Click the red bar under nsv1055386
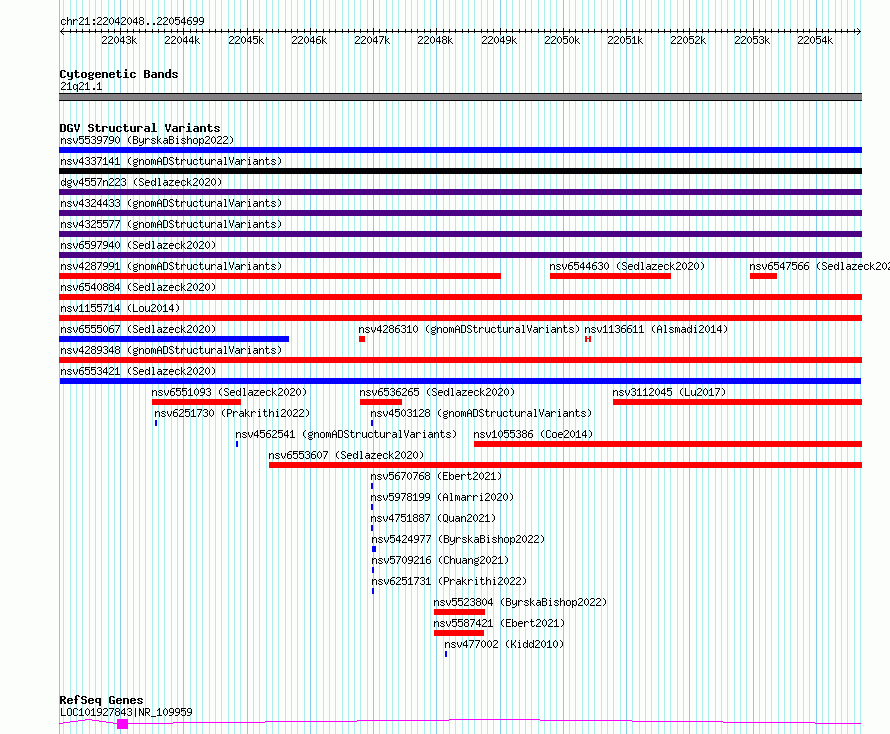Screen dimensions: 890x734 pyautogui.click(x=668, y=444)
